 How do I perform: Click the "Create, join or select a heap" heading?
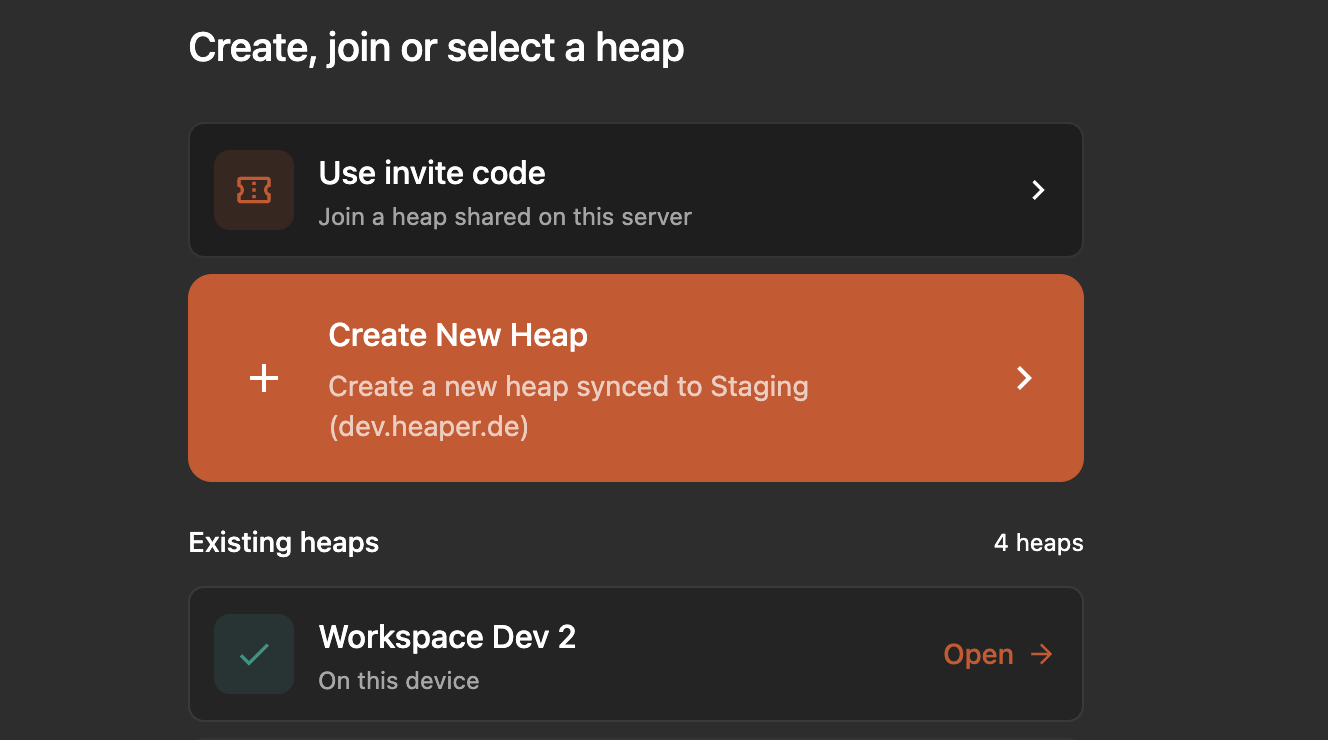click(437, 47)
